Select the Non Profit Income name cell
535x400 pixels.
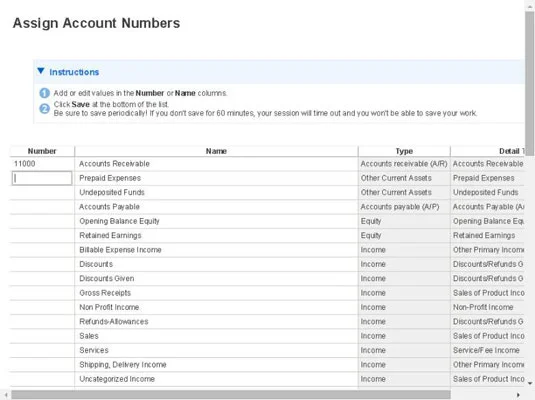(x=216, y=307)
